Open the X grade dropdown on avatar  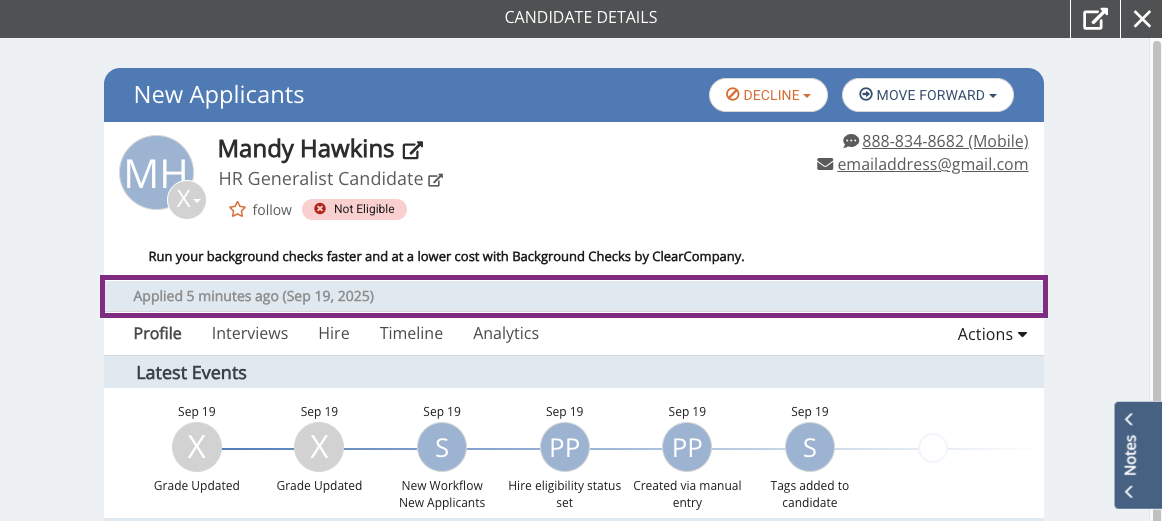[187, 199]
